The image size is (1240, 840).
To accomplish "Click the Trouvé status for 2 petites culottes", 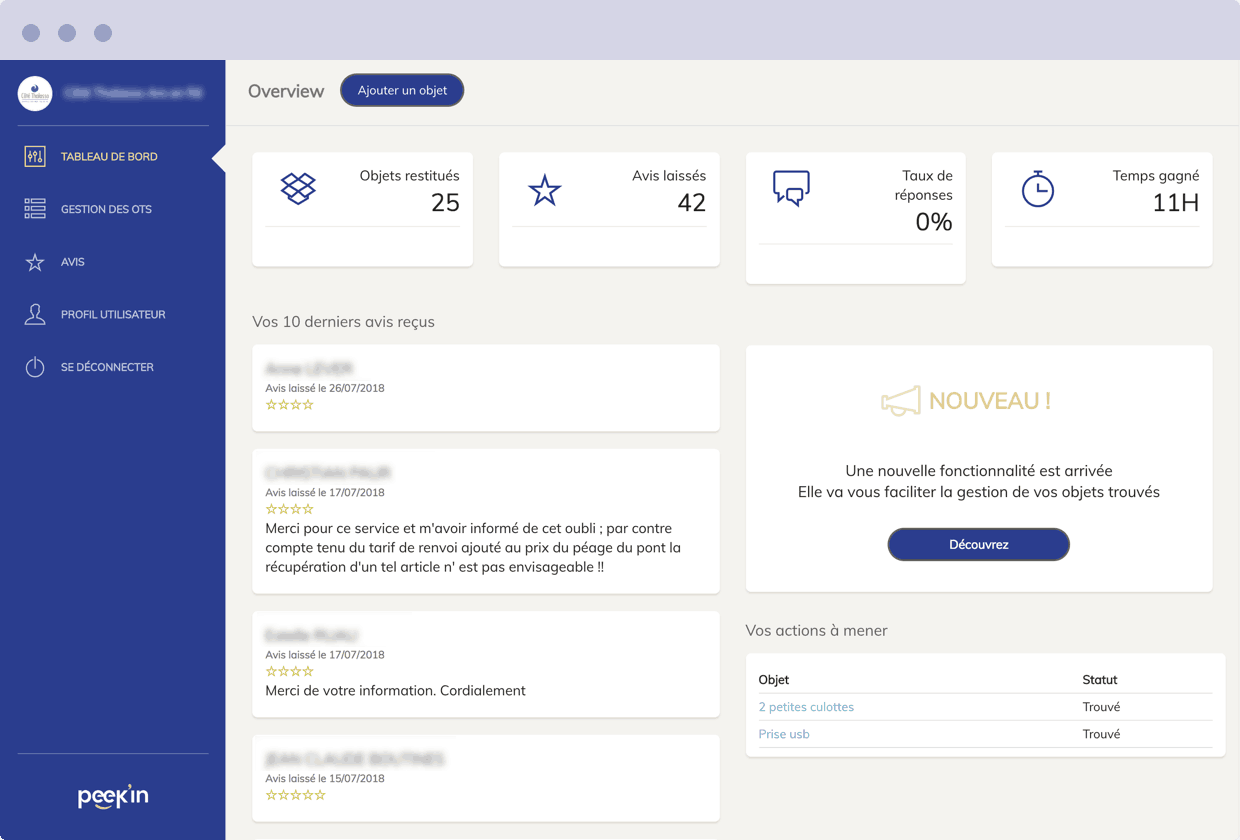I will [x=1101, y=707].
